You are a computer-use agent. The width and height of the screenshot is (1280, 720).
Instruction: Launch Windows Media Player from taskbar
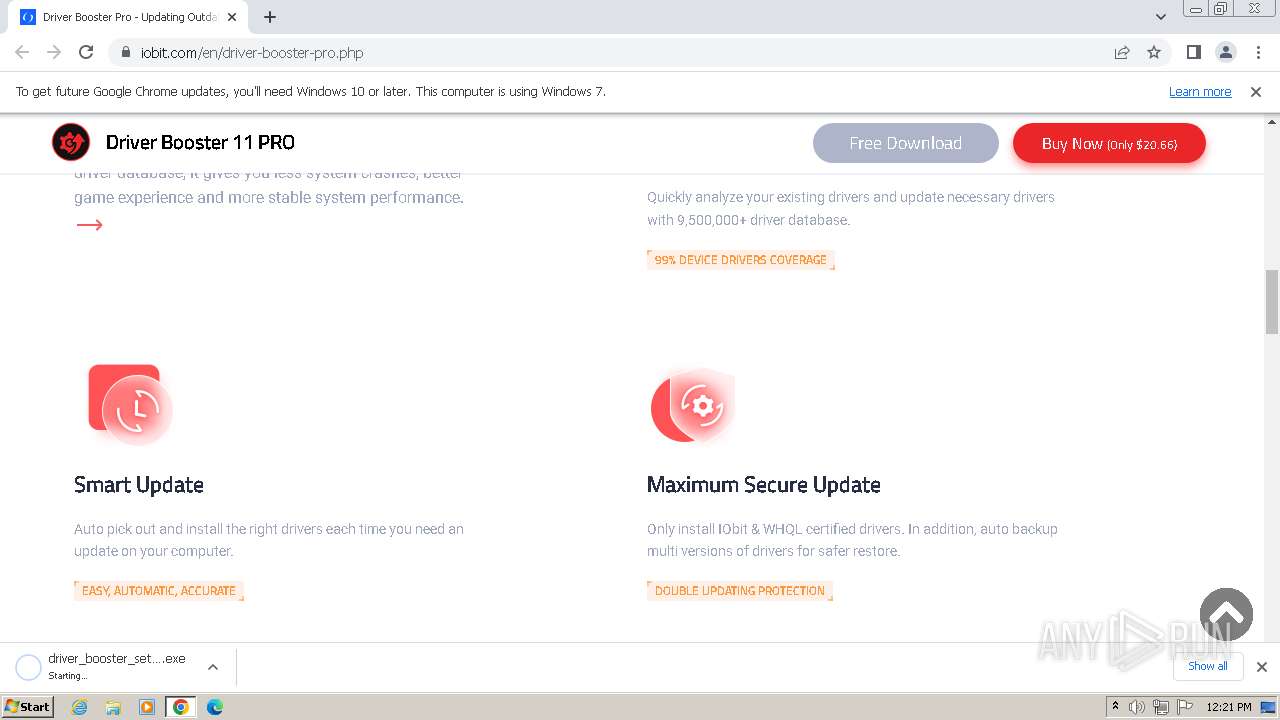147,707
